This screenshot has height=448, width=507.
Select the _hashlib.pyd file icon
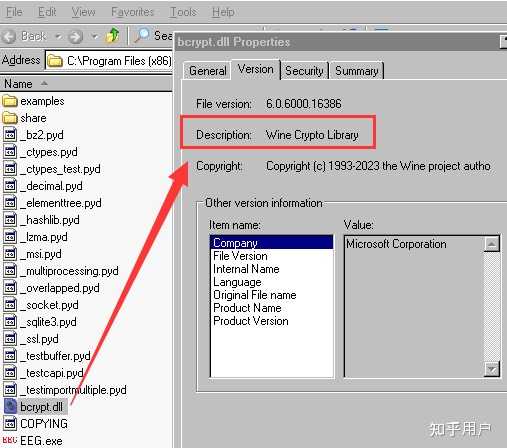pos(10,220)
